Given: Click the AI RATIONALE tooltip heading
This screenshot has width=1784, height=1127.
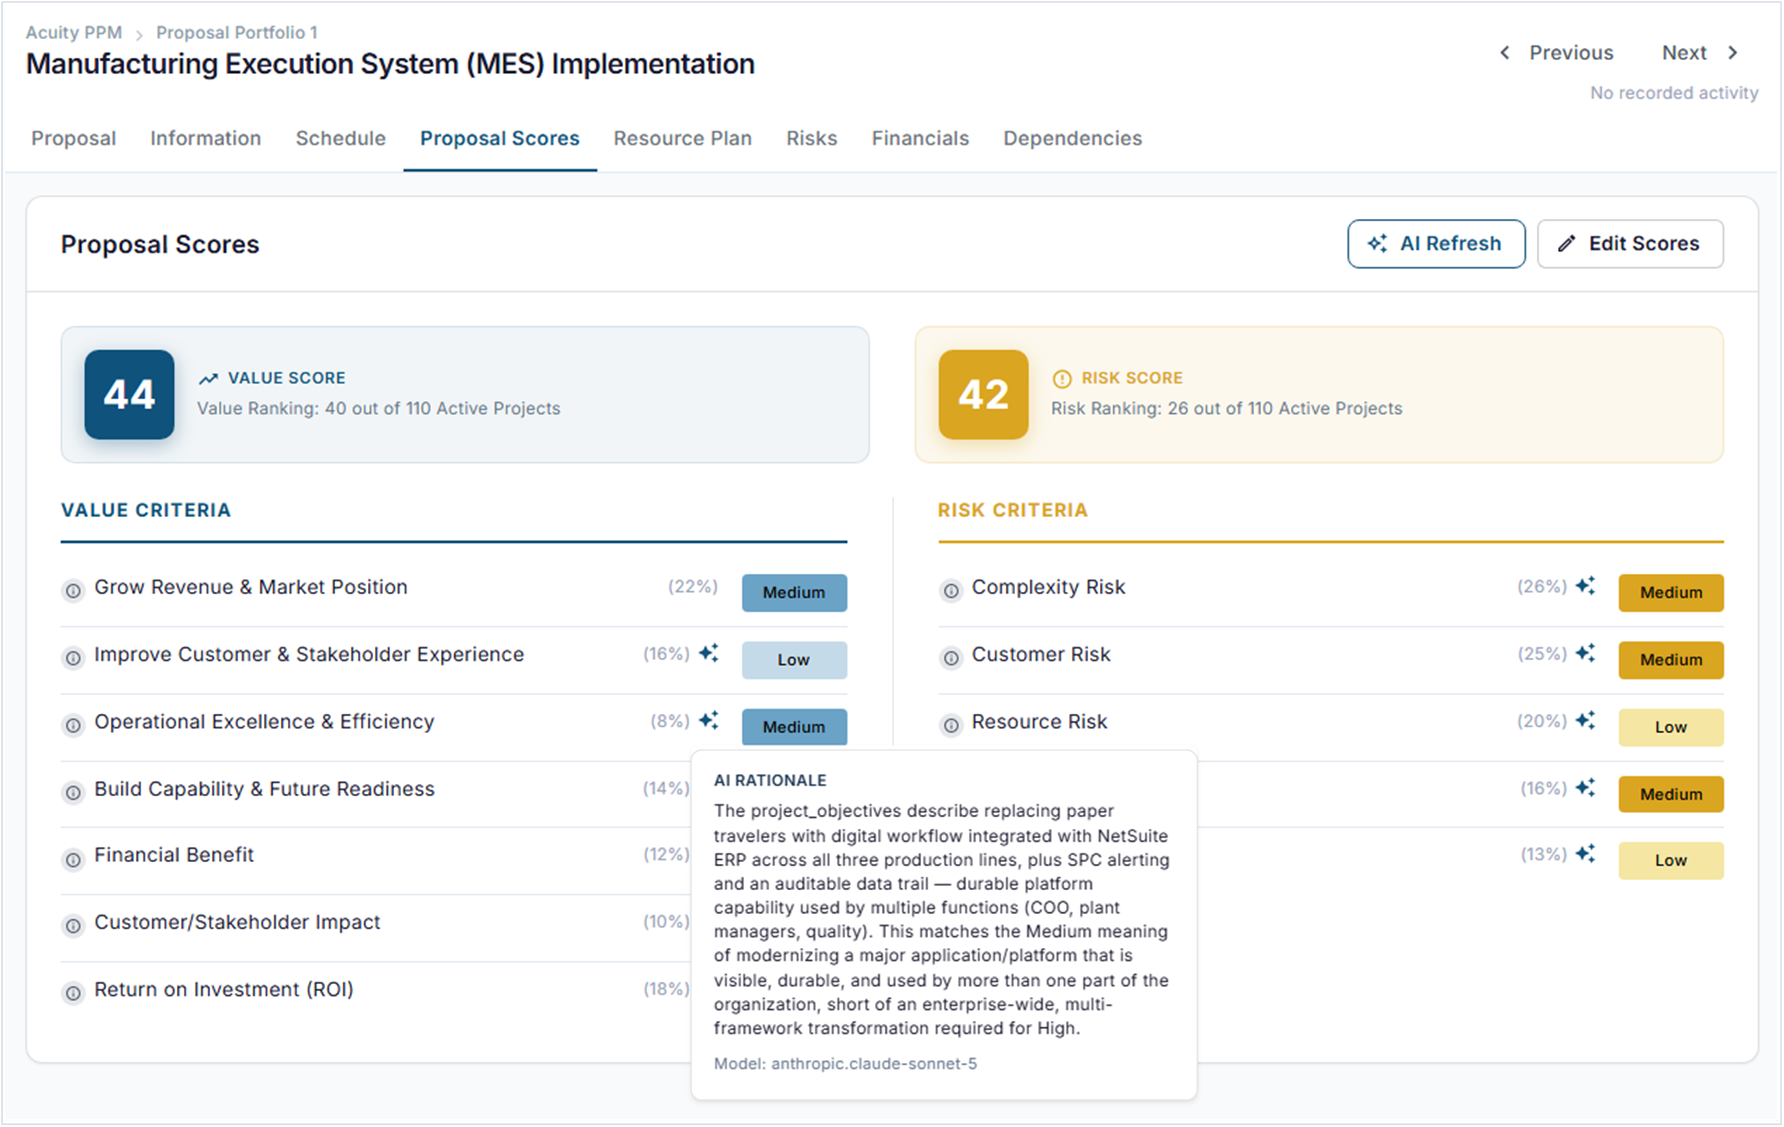Looking at the screenshot, I should coord(770,781).
